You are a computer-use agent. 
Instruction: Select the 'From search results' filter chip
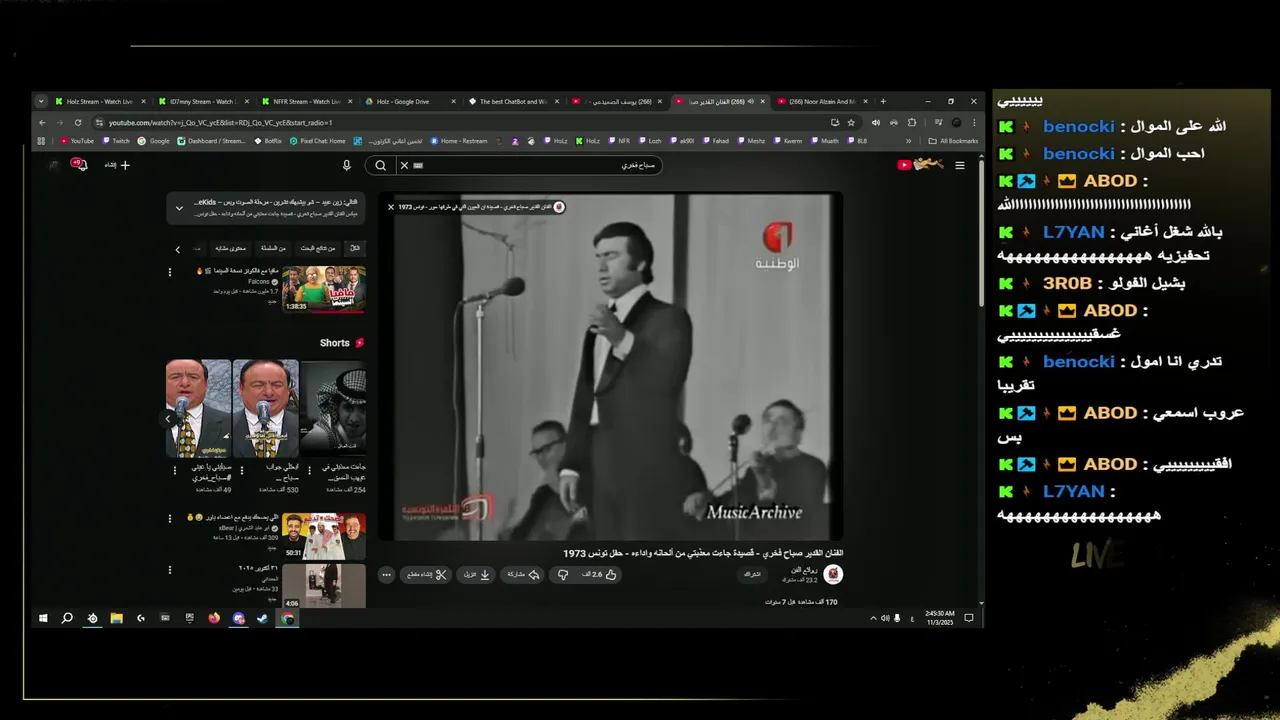click(318, 248)
